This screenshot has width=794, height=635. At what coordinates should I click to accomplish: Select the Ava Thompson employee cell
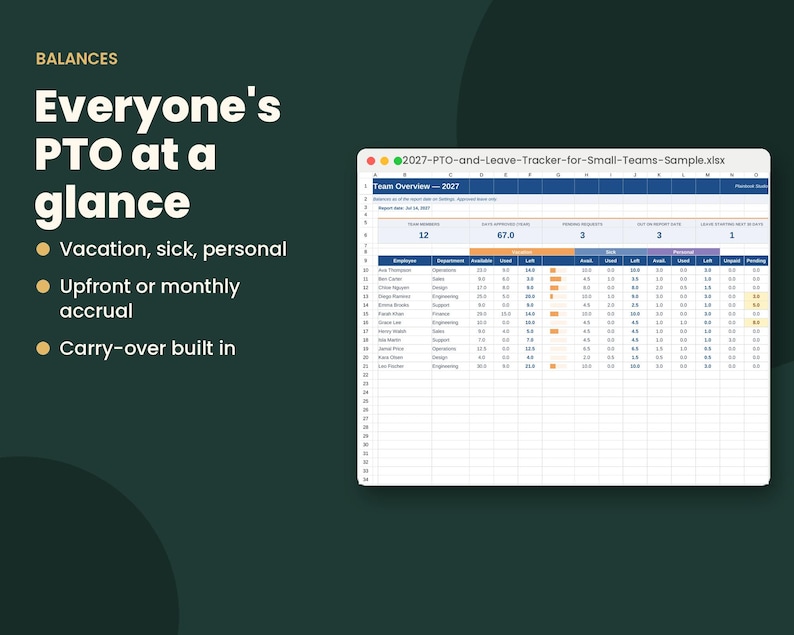pos(405,270)
